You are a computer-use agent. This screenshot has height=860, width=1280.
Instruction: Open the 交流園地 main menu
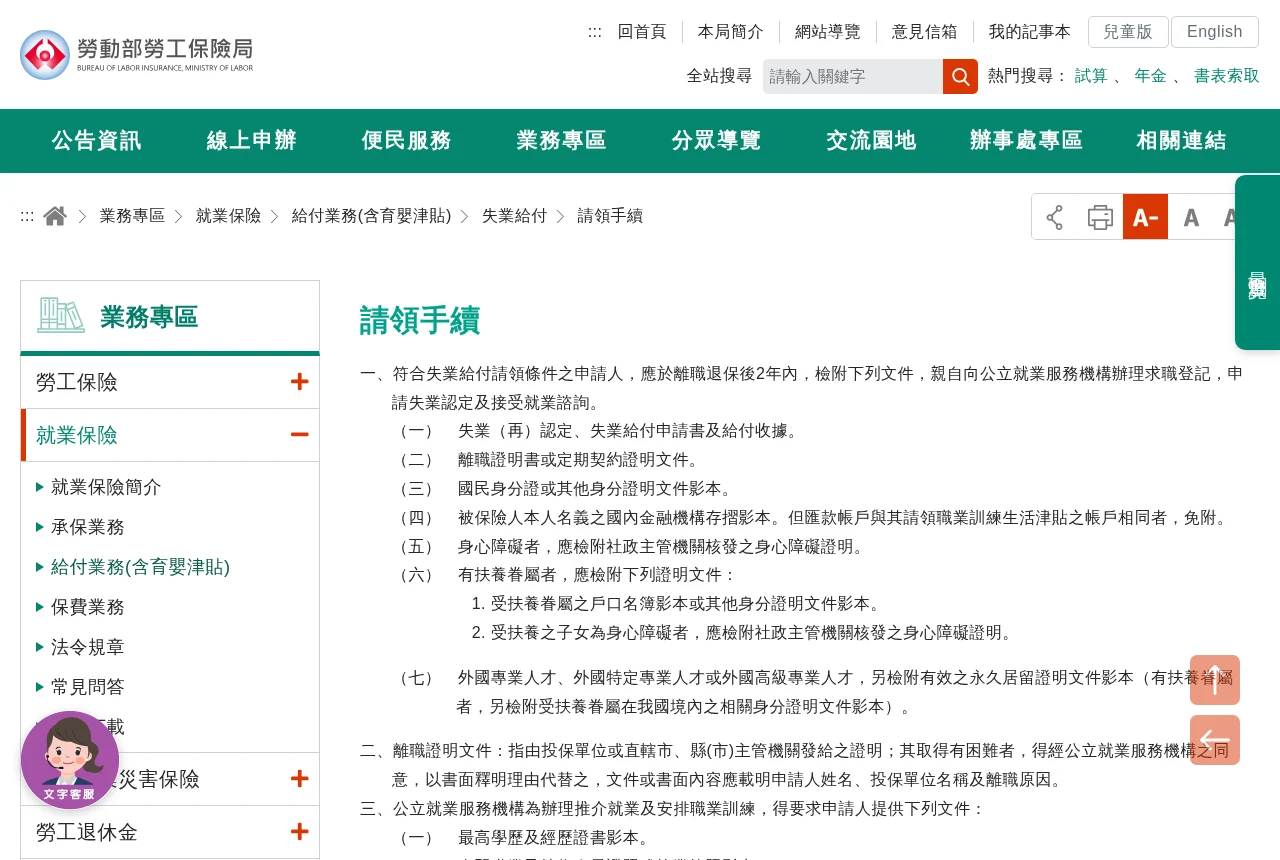[x=872, y=141]
